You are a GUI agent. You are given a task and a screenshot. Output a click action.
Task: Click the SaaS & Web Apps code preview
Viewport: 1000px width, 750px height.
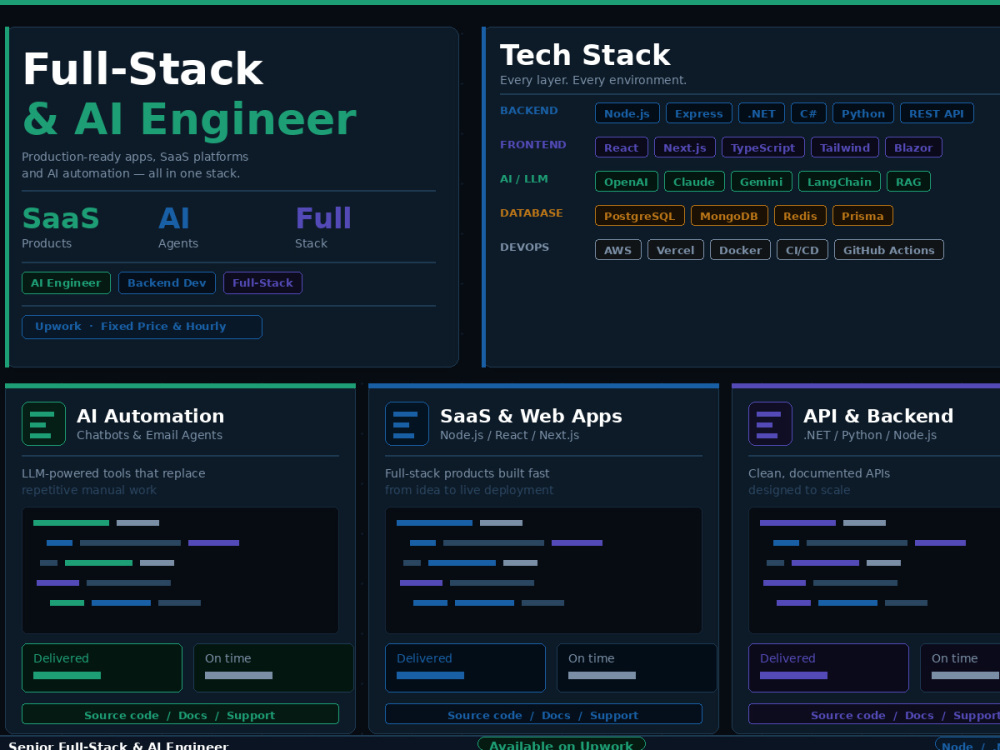(x=543, y=570)
